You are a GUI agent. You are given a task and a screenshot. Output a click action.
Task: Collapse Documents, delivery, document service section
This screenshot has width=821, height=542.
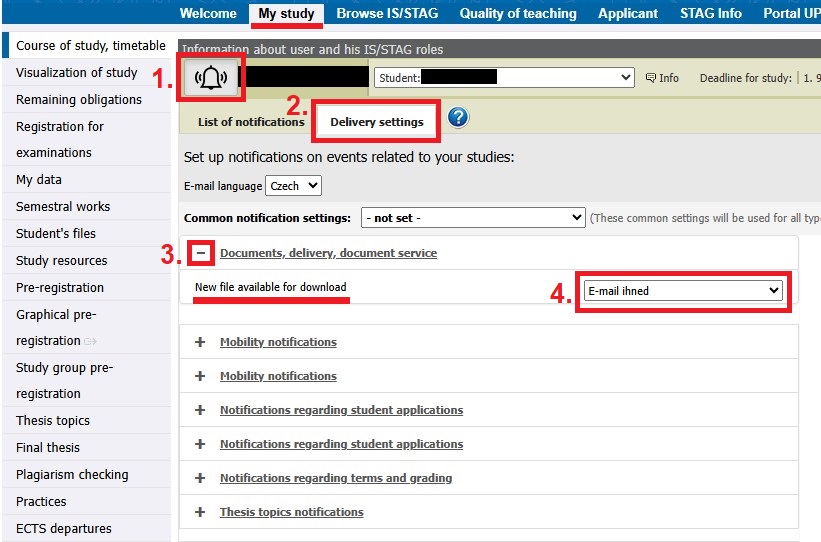(x=201, y=254)
